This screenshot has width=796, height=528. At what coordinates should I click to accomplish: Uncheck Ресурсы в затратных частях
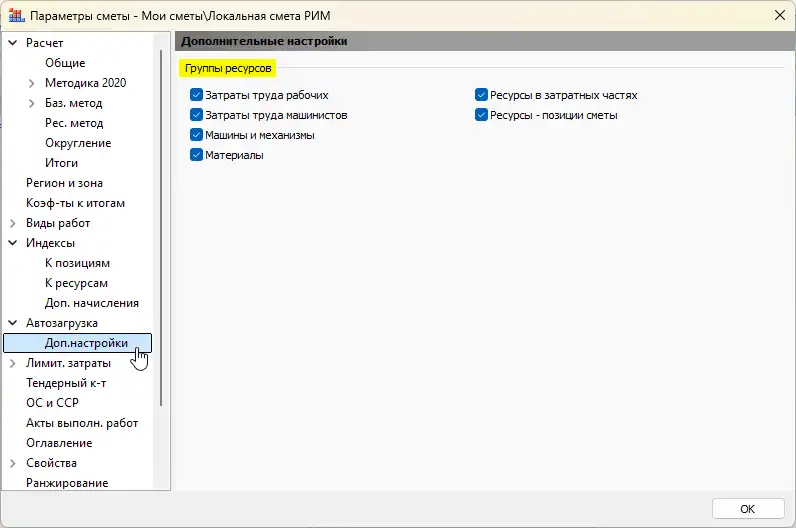pyautogui.click(x=481, y=96)
